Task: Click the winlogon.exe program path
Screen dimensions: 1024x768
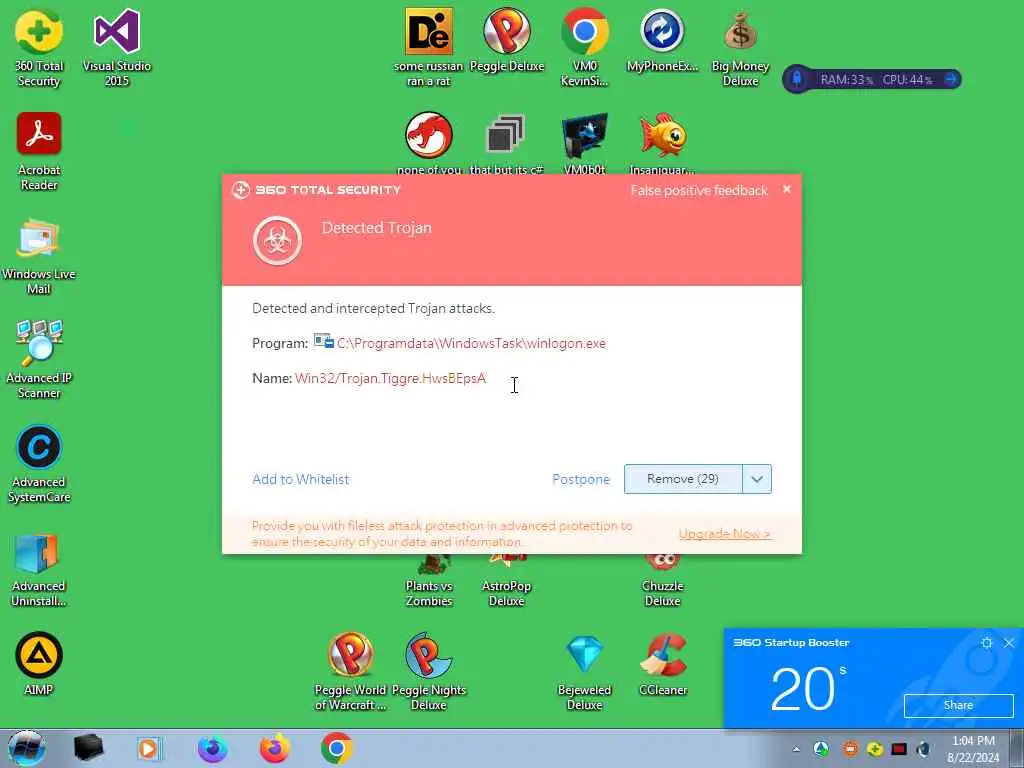Action: click(472, 343)
